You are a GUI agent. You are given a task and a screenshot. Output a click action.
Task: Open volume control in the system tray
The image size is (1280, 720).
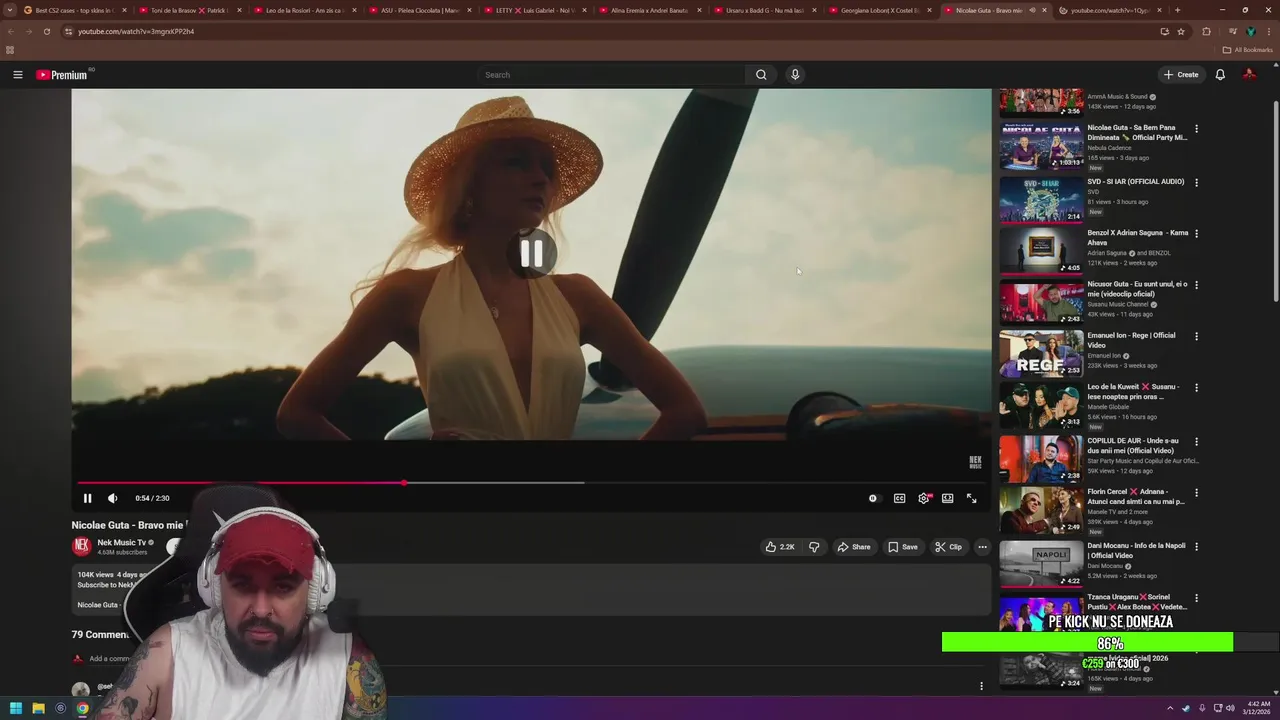[x=1230, y=708]
